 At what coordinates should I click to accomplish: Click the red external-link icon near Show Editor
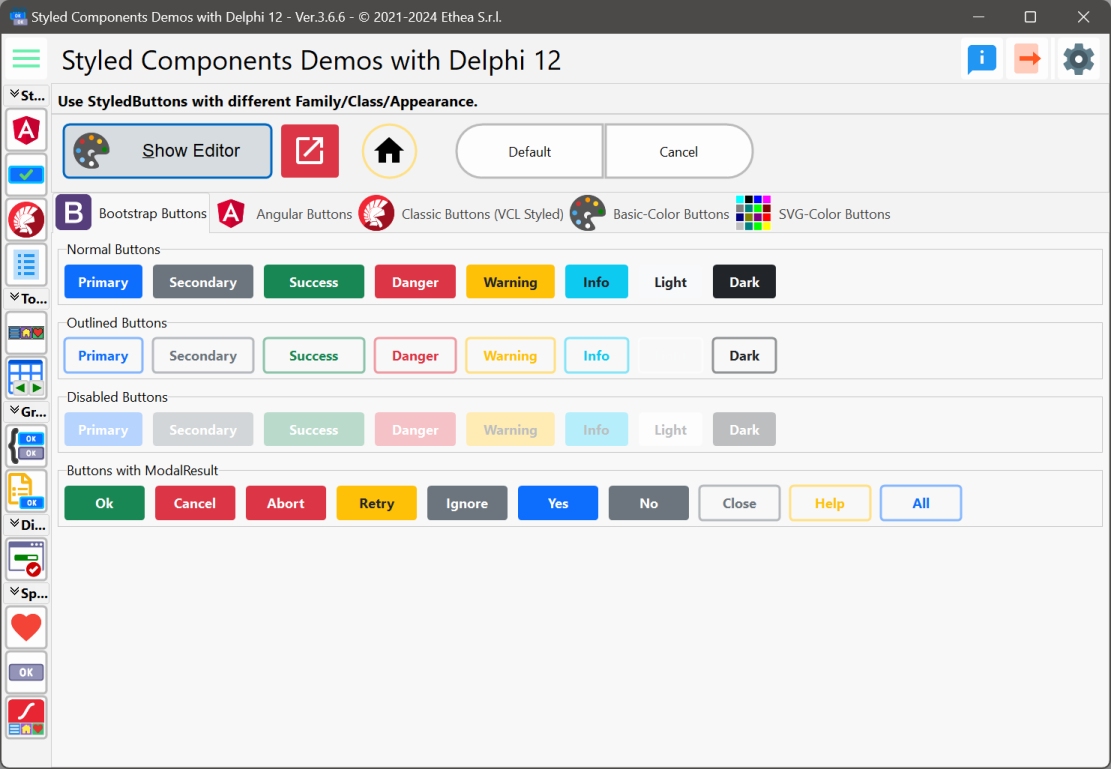[x=310, y=151]
